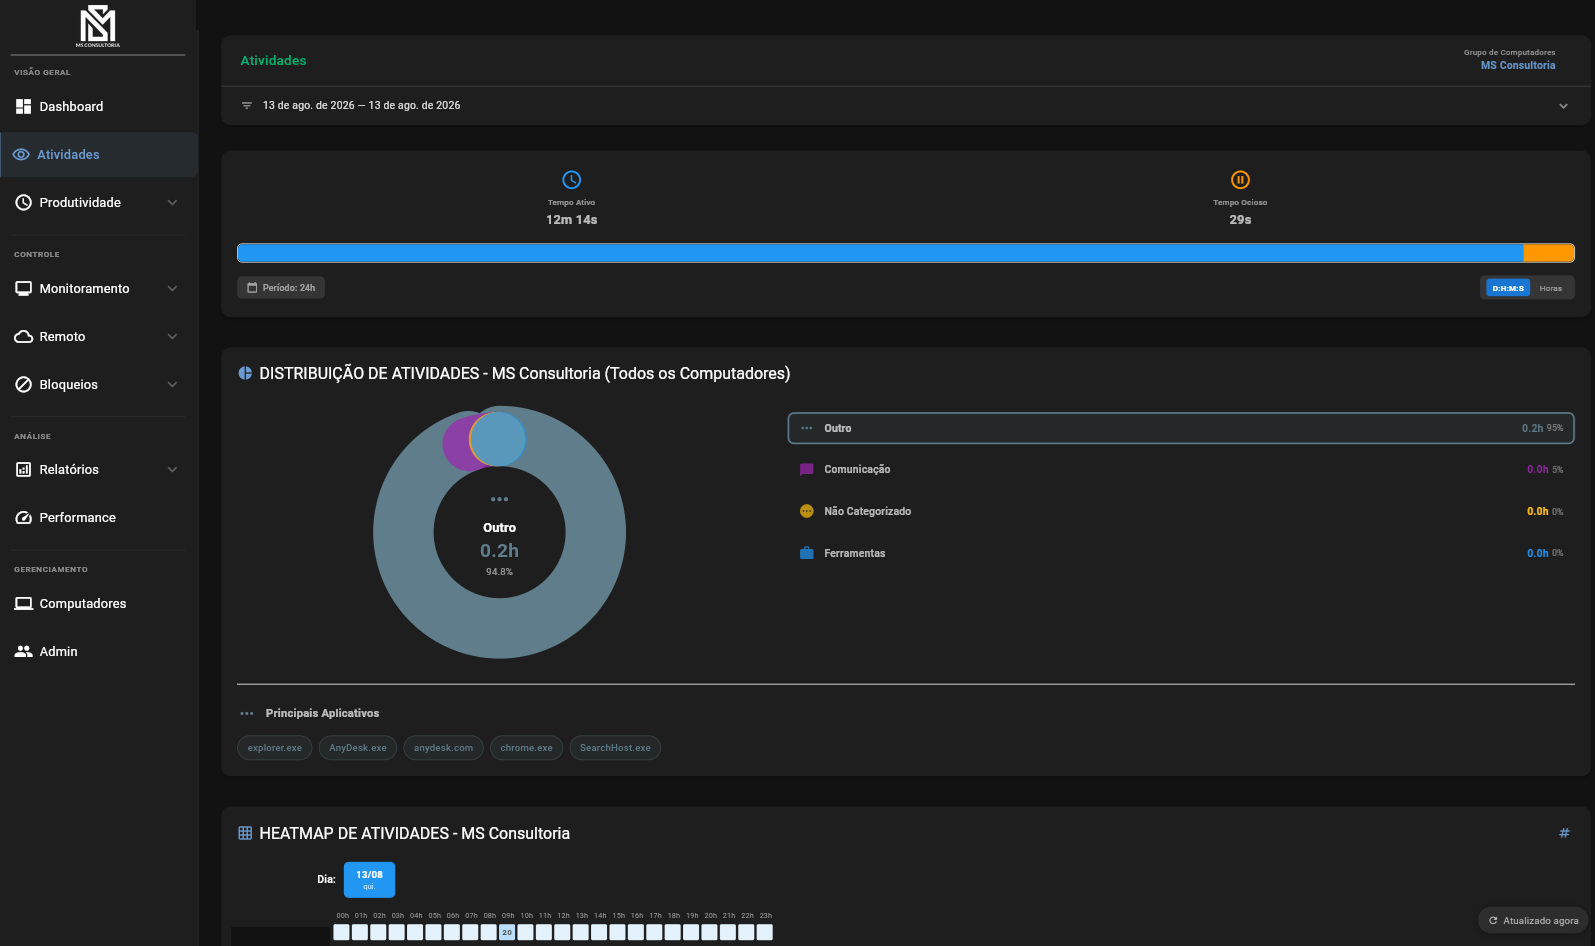Image resolution: width=1595 pixels, height=946 pixels.
Task: Select the Comunicação category row
Action: [x=1181, y=469]
